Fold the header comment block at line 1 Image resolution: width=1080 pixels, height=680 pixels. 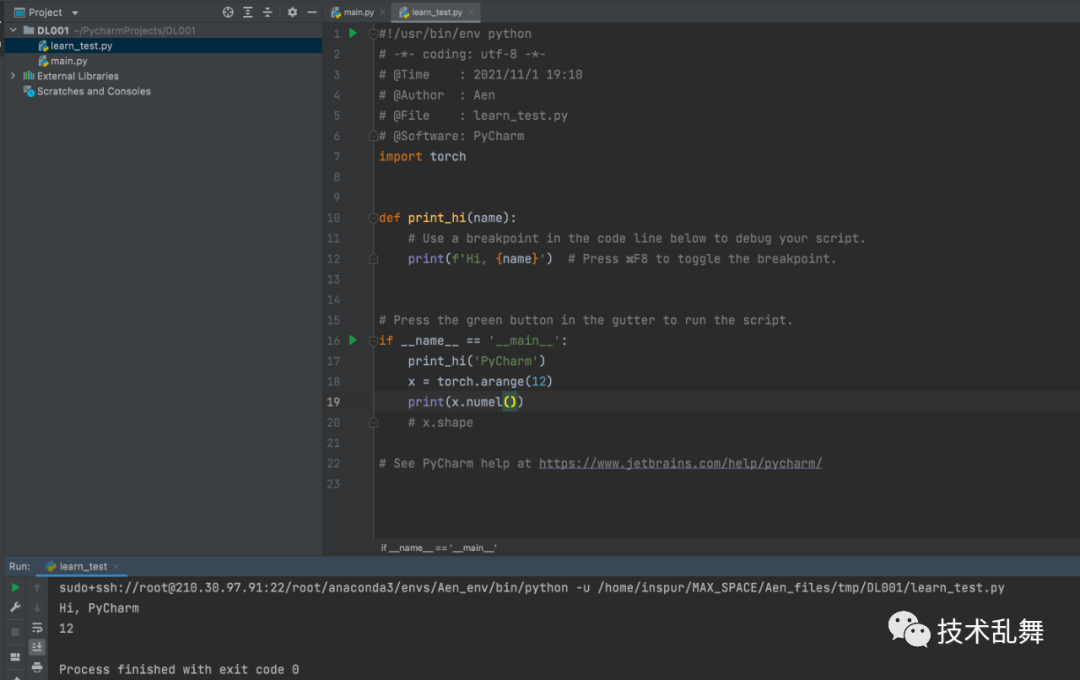pyautogui.click(x=373, y=34)
